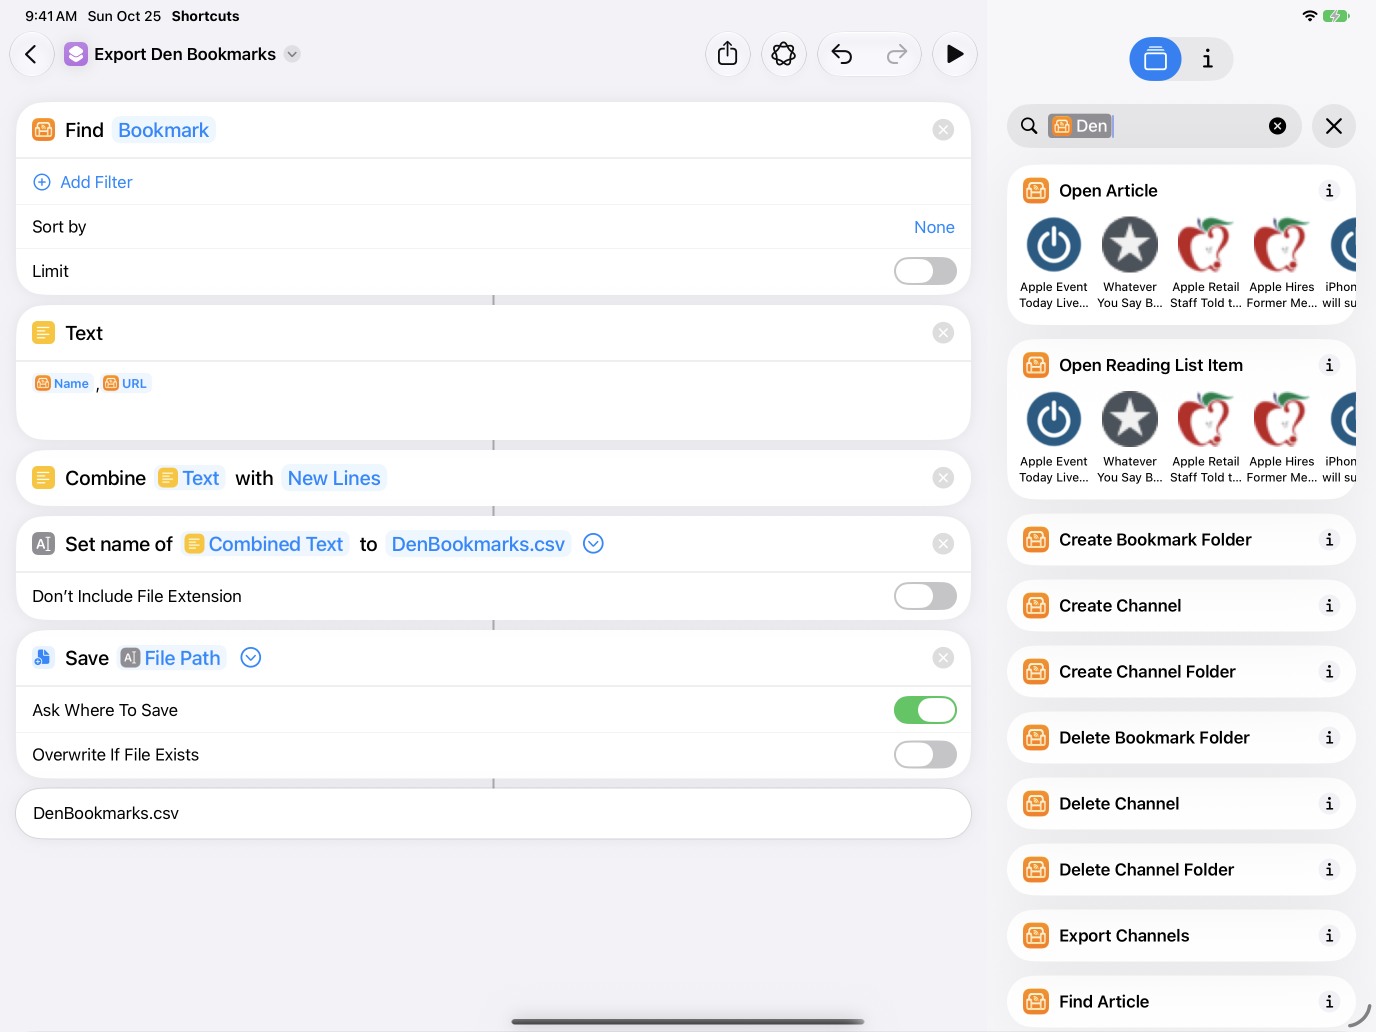The width and height of the screenshot is (1376, 1032).
Task: Redo the last undone change
Action: 897,54
